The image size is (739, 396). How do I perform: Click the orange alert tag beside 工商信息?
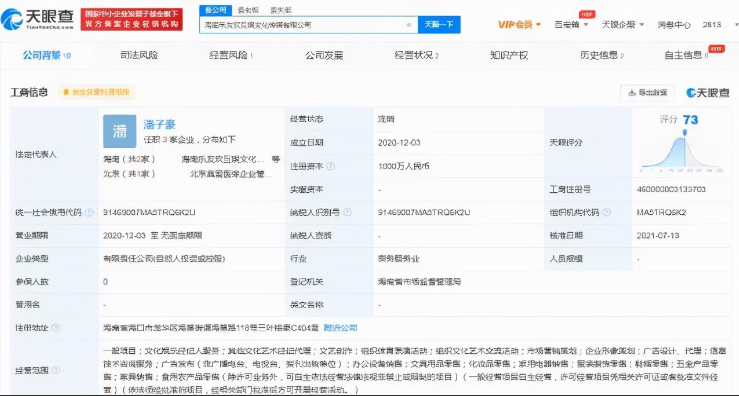tap(97, 92)
